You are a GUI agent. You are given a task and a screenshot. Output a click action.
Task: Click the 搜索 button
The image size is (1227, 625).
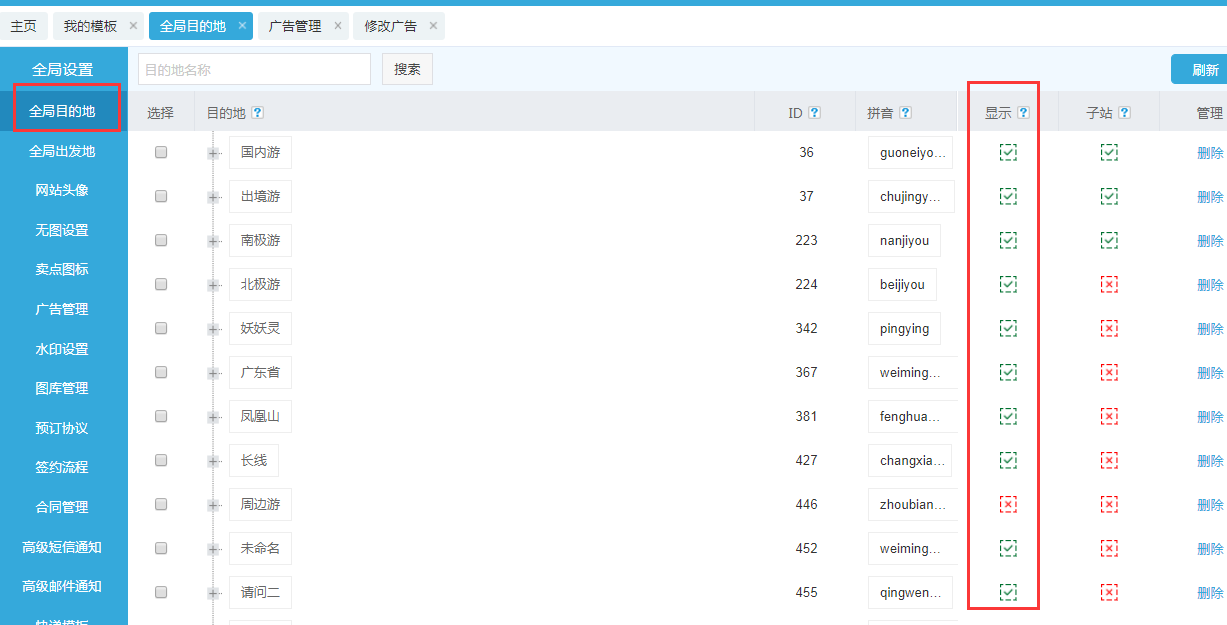[407, 69]
